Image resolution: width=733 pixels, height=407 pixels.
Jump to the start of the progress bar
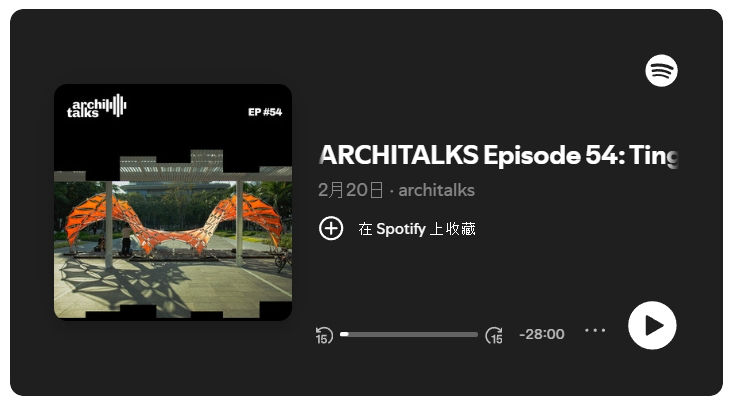341,334
